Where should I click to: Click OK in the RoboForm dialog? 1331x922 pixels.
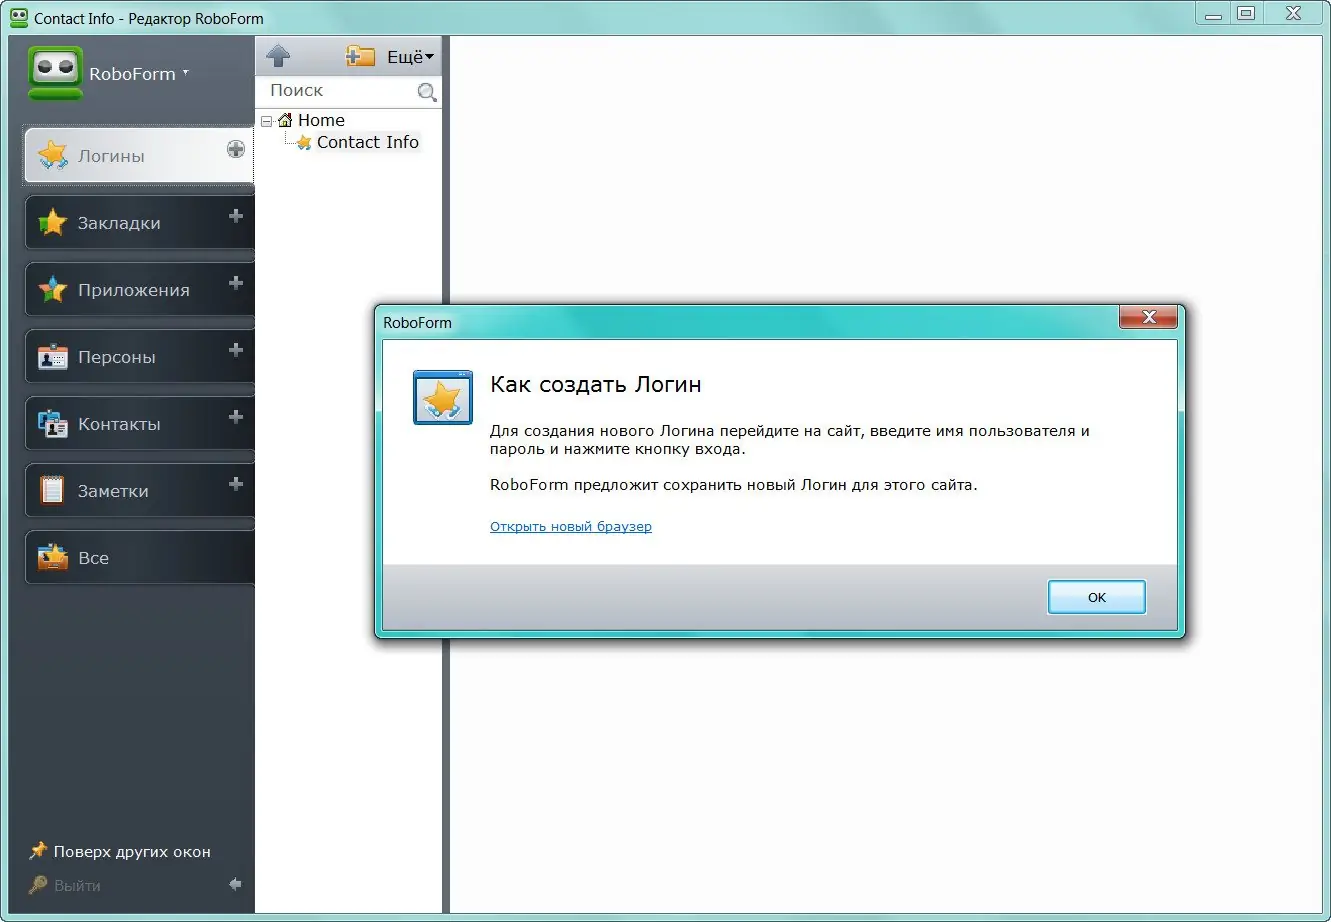(x=1097, y=597)
